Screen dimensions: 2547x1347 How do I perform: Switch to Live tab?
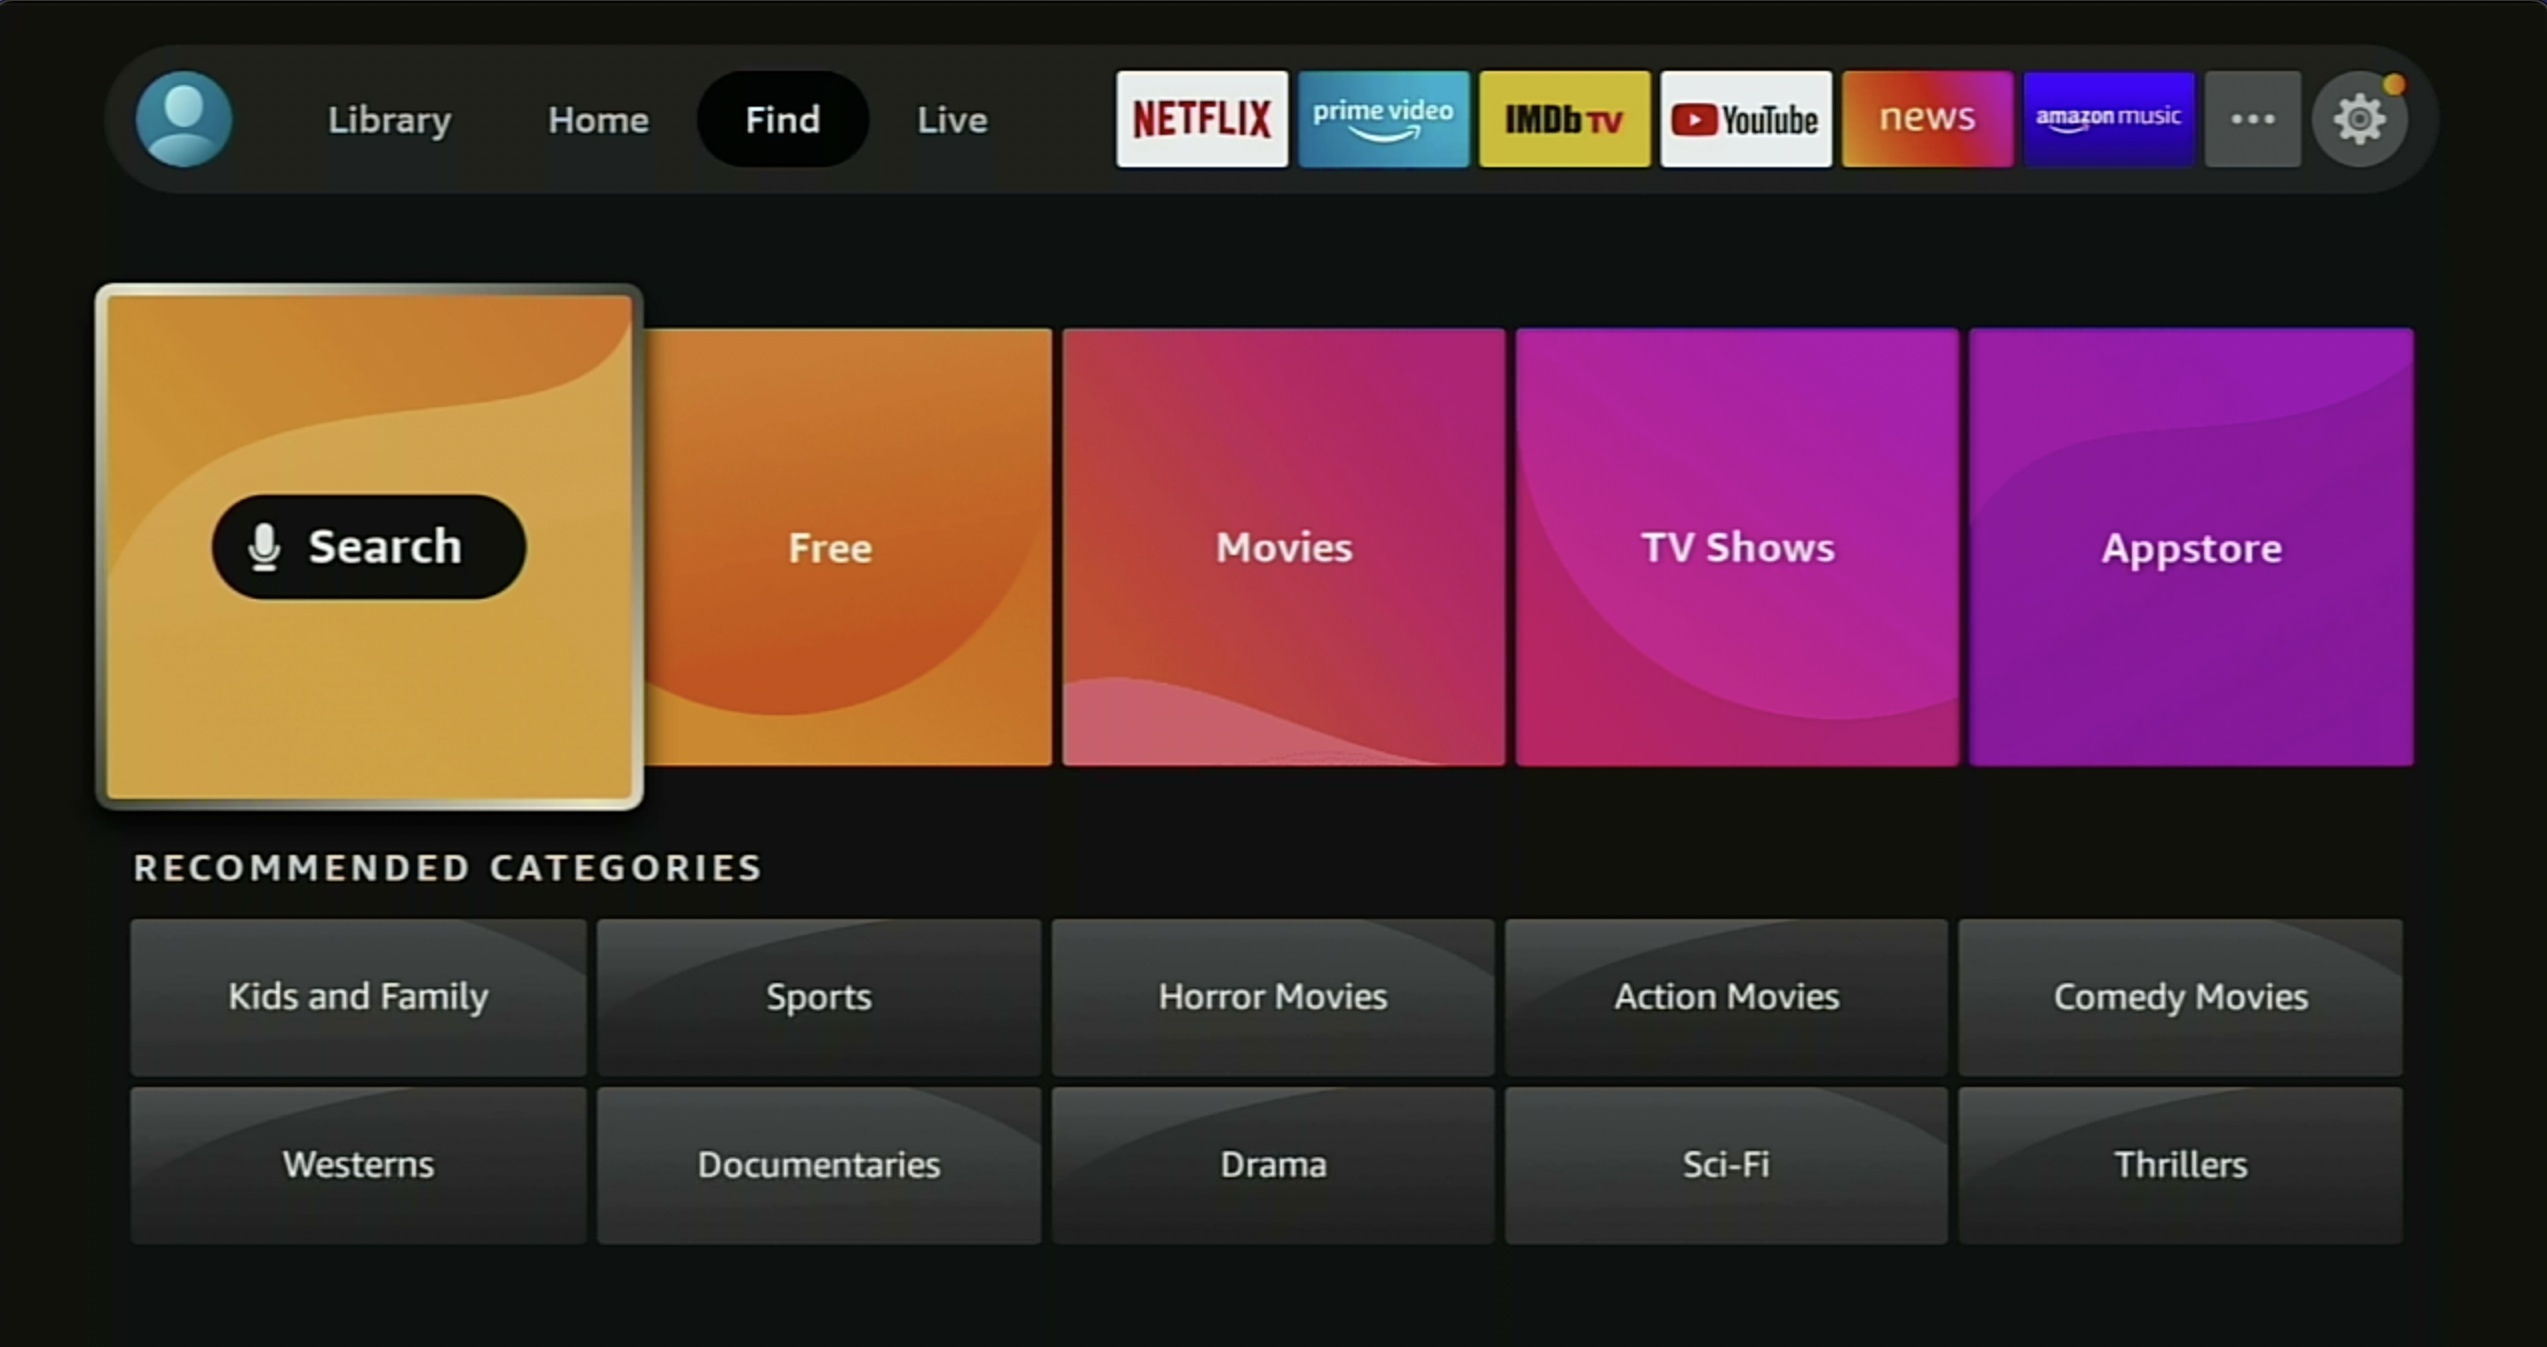point(947,120)
